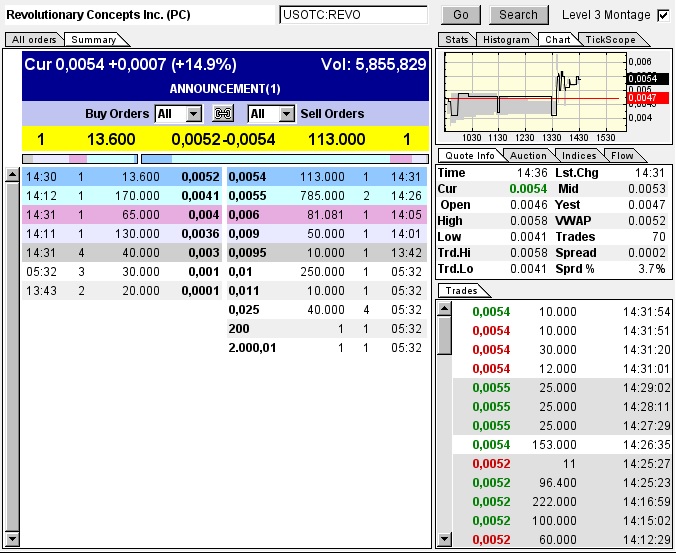
Task: Click Trades list scrollbar up arrow
Action: click(x=444, y=309)
